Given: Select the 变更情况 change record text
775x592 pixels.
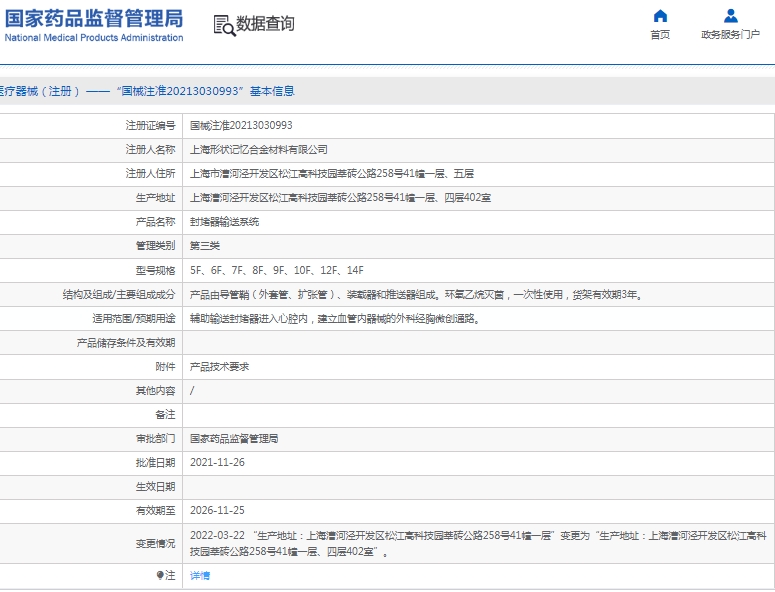Looking at the screenshot, I should click(478, 544).
